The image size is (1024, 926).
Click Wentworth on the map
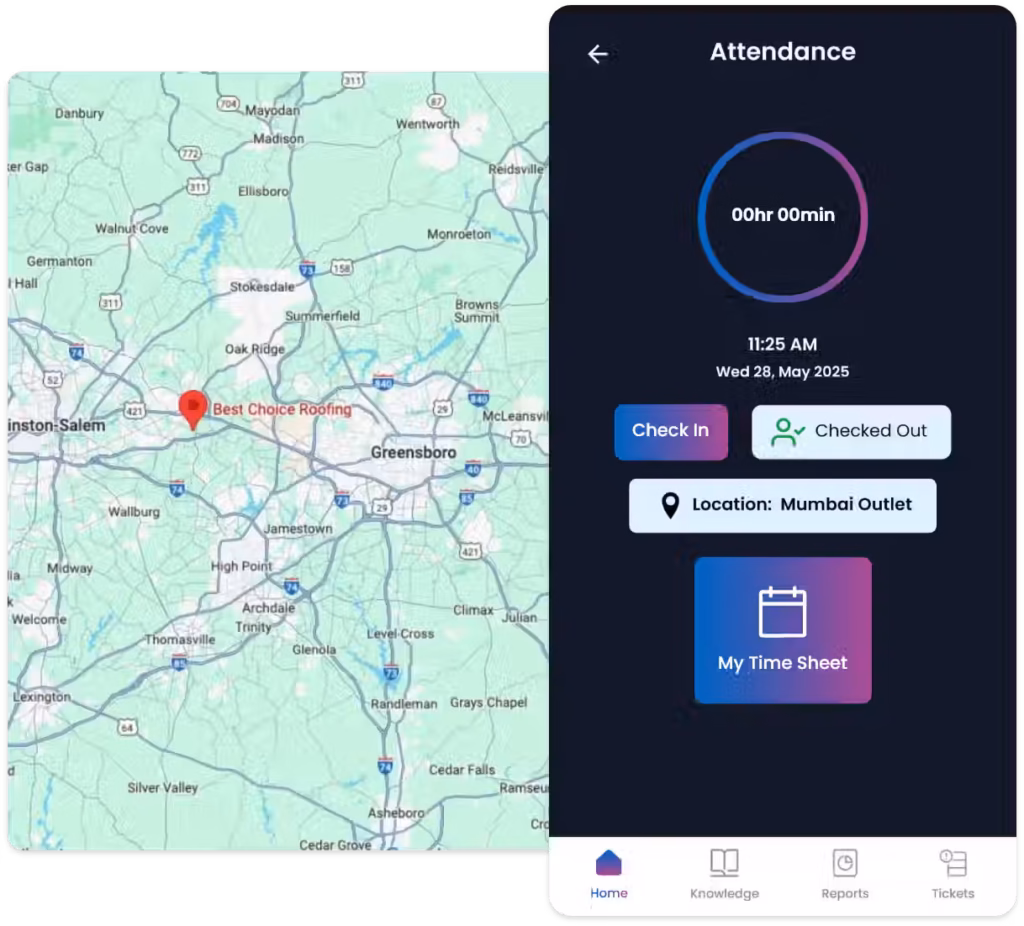point(427,124)
